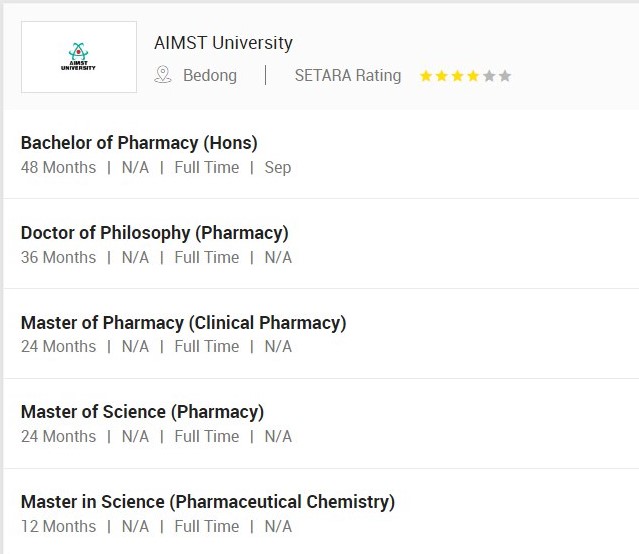Click the 48 Months duration detail

pyautogui.click(x=58, y=167)
